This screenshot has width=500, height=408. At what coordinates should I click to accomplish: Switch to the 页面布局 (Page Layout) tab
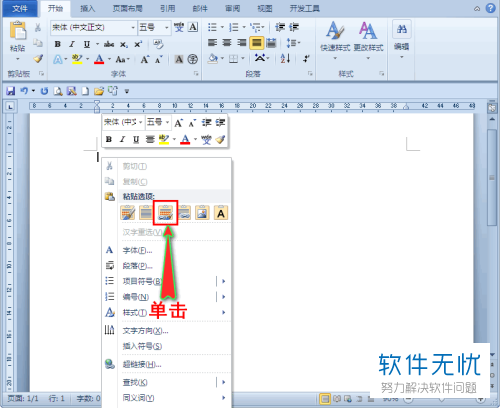[x=127, y=9]
